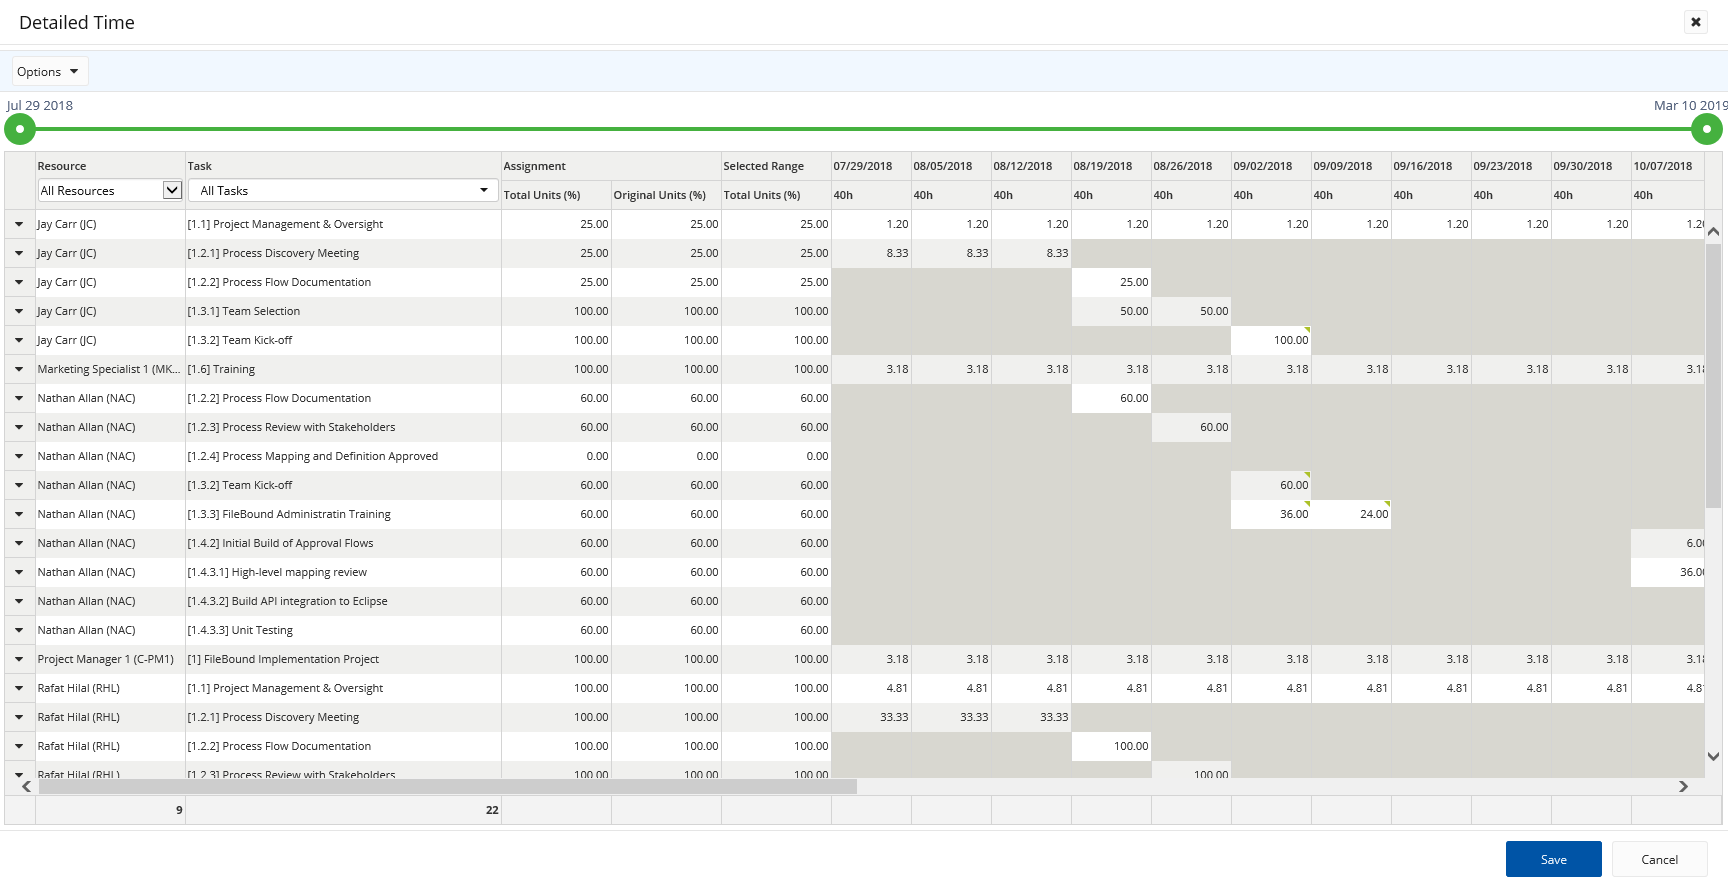Close the Detailed Time dialog
The height and width of the screenshot is (888, 1728).
tap(1696, 22)
